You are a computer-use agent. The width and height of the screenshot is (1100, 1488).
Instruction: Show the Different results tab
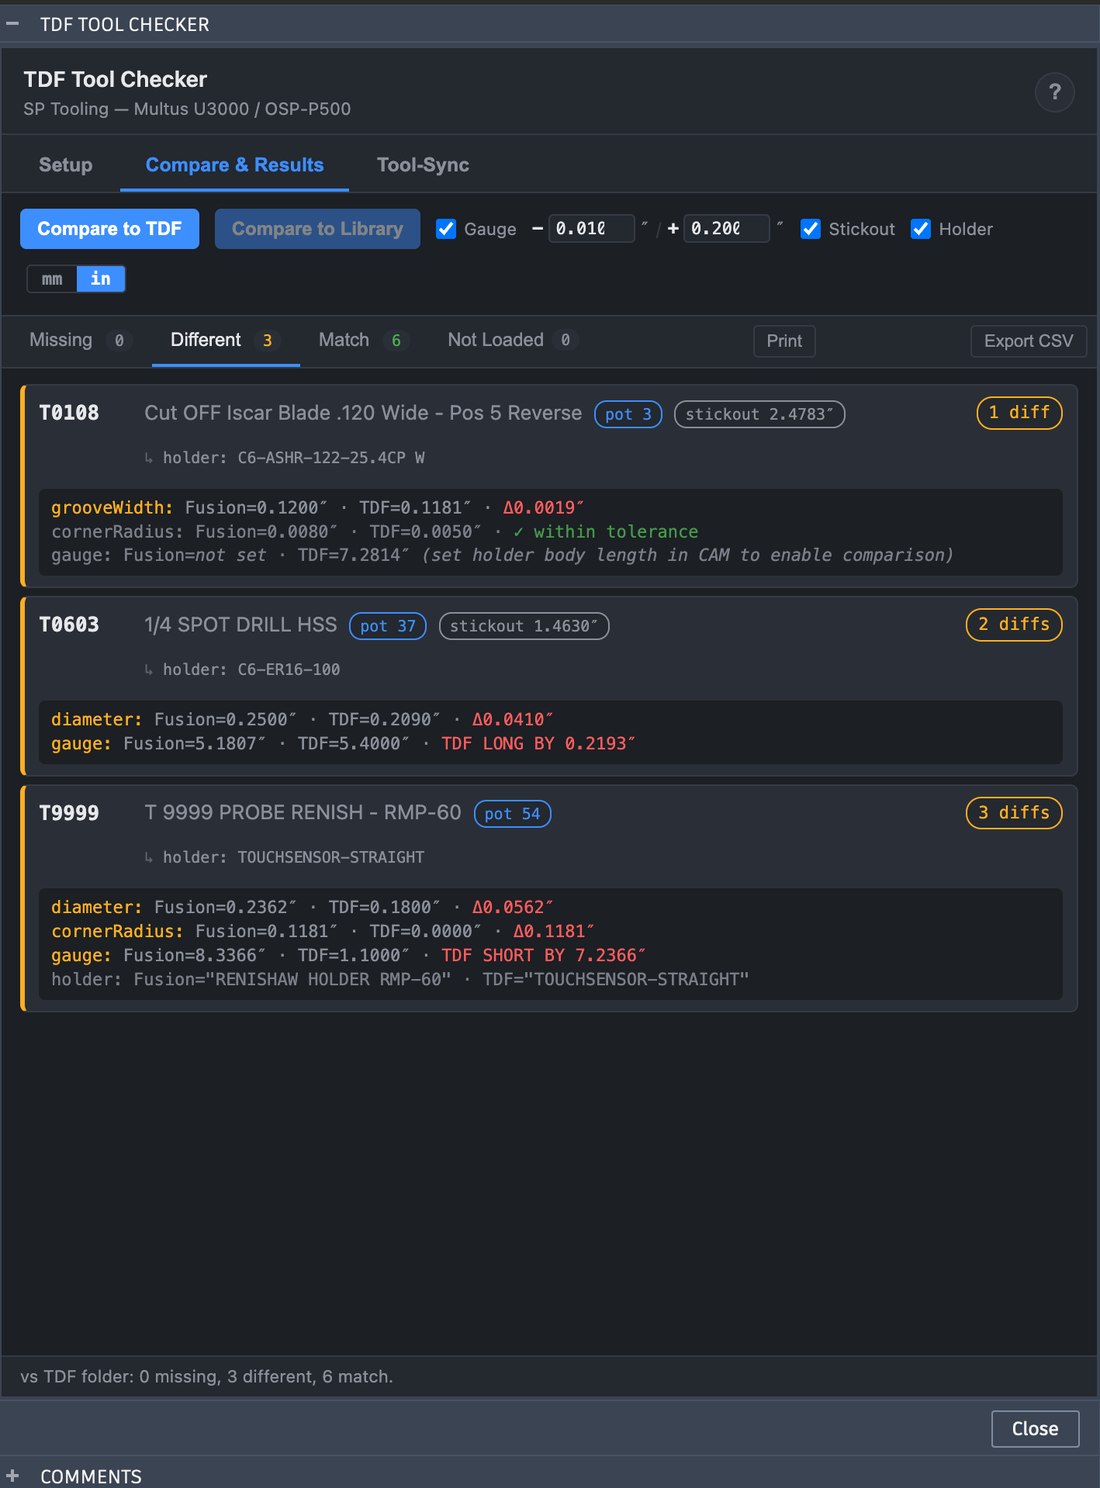[226, 340]
